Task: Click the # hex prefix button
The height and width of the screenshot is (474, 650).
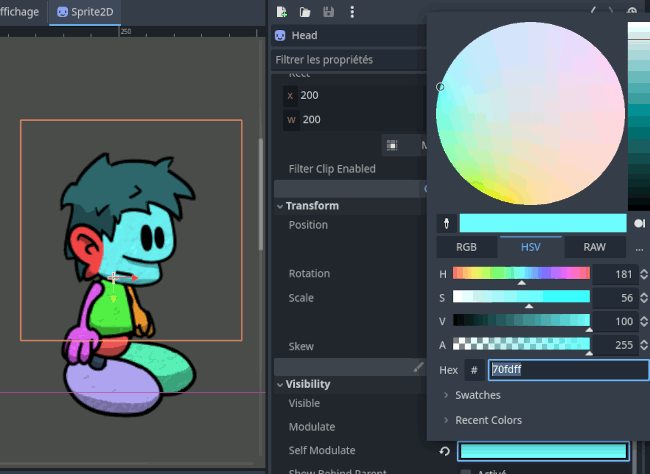Action: (x=474, y=370)
